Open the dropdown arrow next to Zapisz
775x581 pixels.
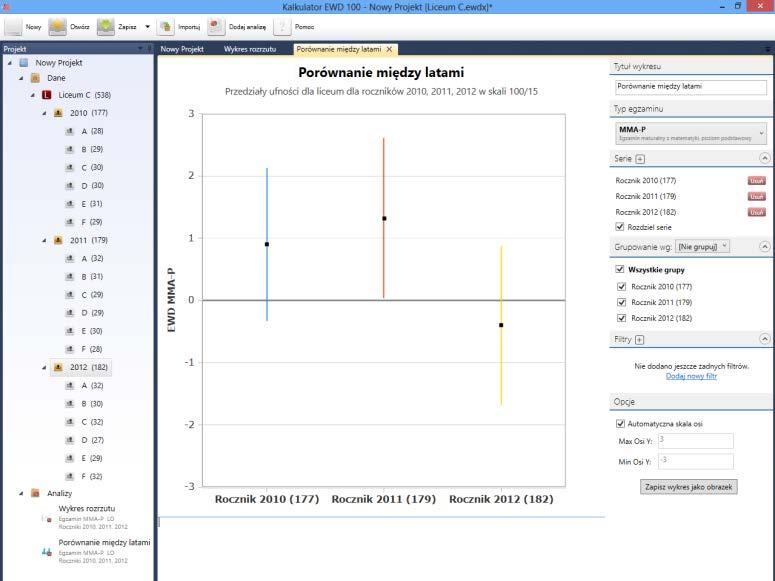point(147,27)
